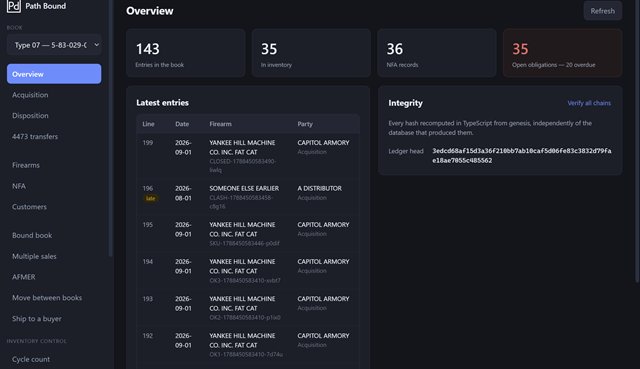Image resolution: width=640 pixels, height=369 pixels.
Task: Select line 193 entry row
Action: pyautogui.click(x=248, y=308)
